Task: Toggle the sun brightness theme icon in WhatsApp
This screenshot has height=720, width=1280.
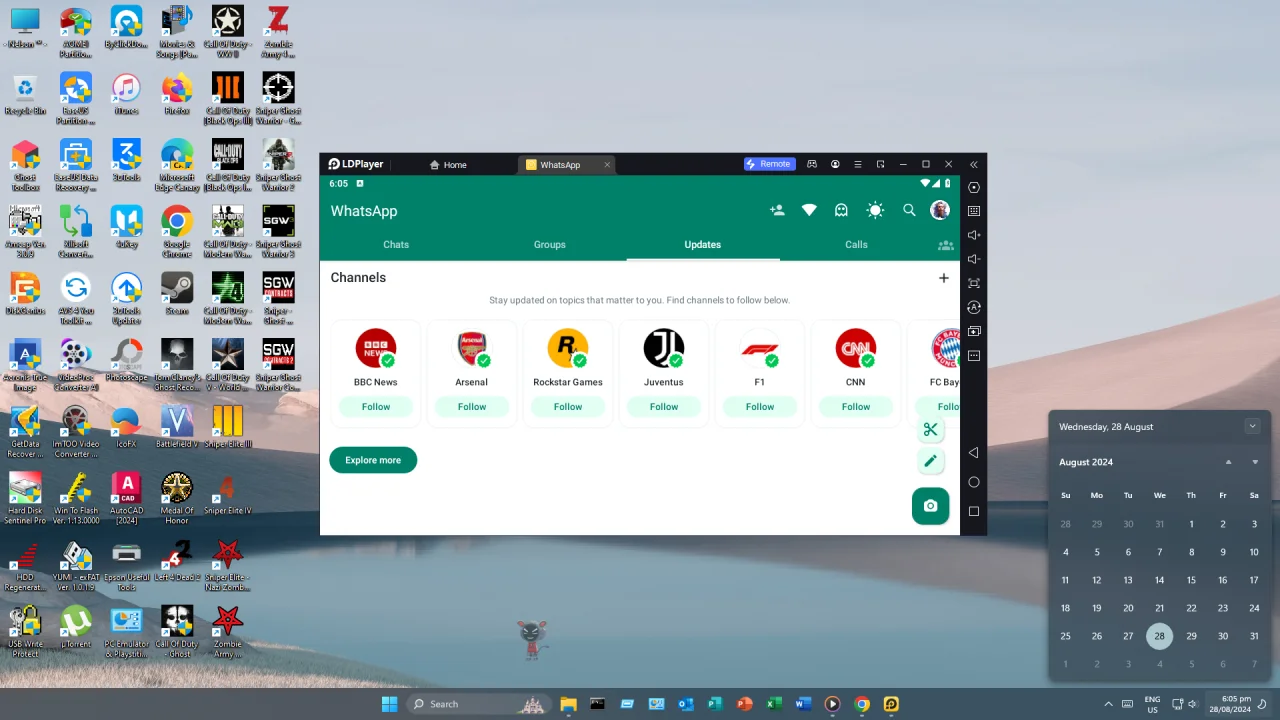Action: pyautogui.click(x=875, y=210)
